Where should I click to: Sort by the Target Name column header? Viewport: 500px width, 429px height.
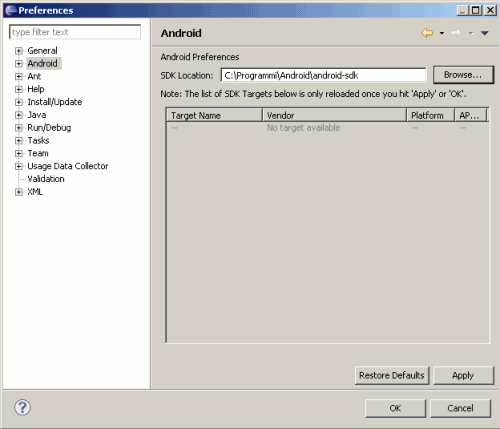click(214, 115)
